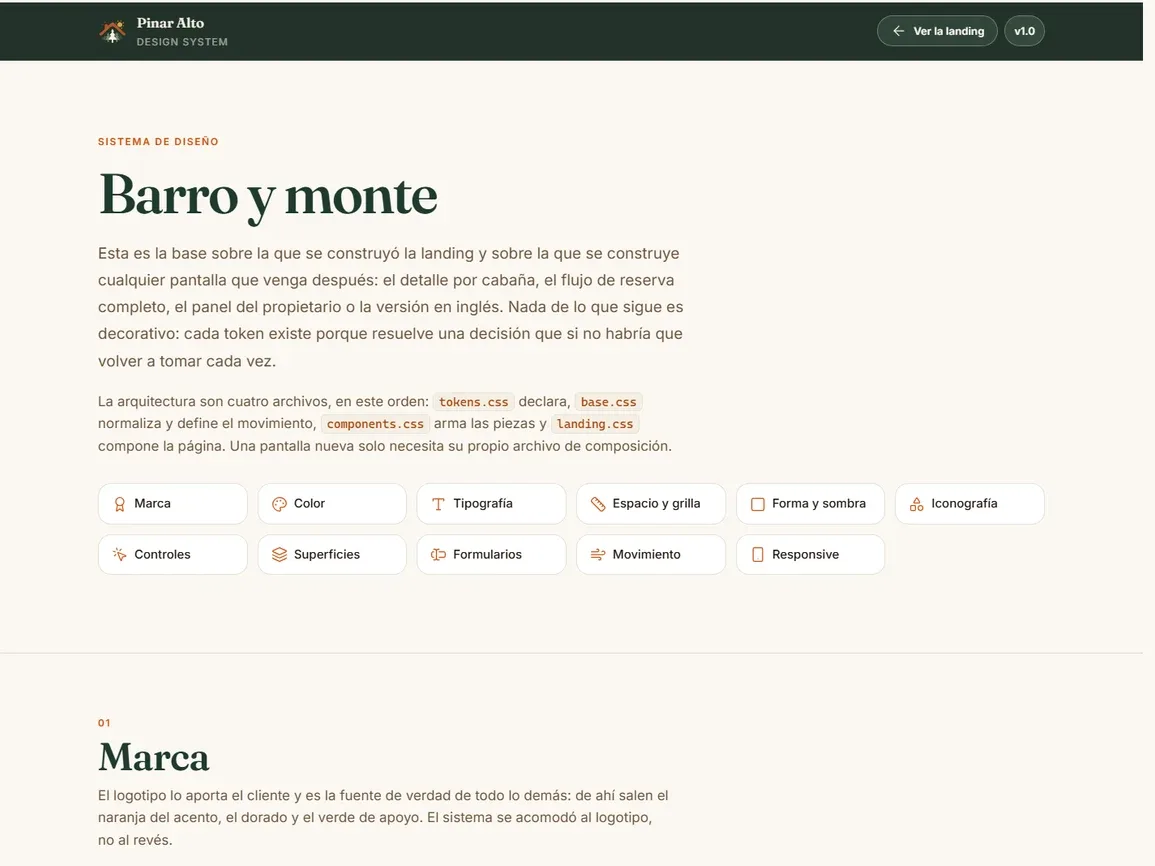The height and width of the screenshot is (866, 1155).
Task: Click the v1.0 version badge
Action: (1025, 31)
